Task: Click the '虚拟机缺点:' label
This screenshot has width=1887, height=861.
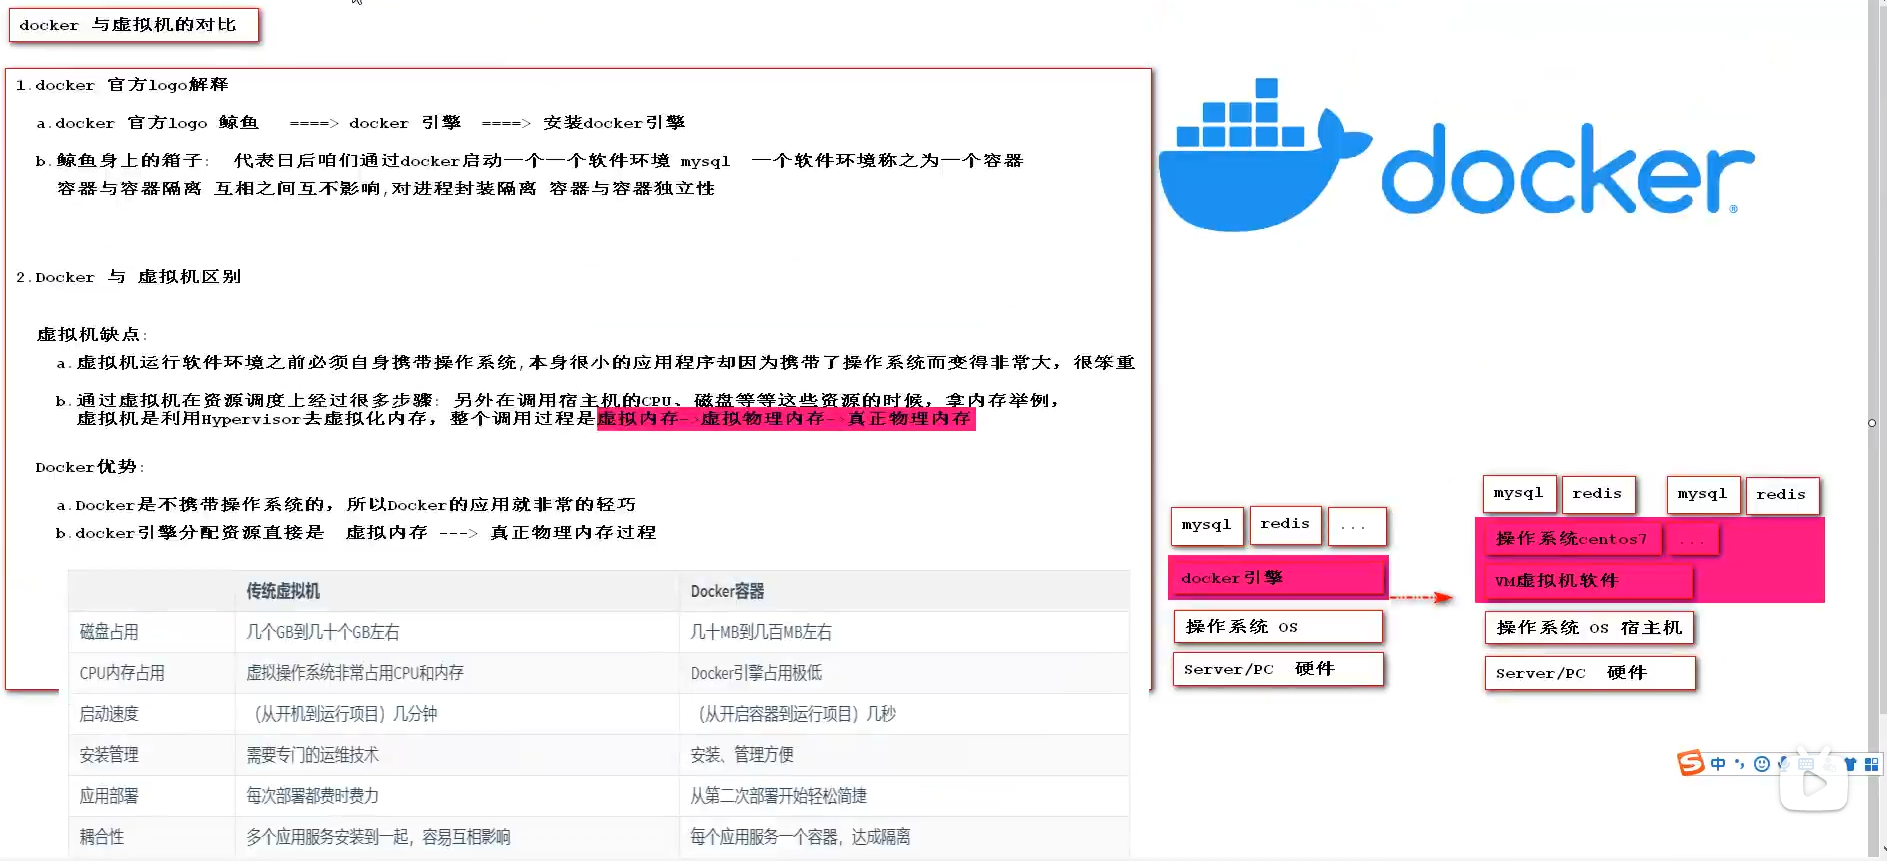Action: 92,335
